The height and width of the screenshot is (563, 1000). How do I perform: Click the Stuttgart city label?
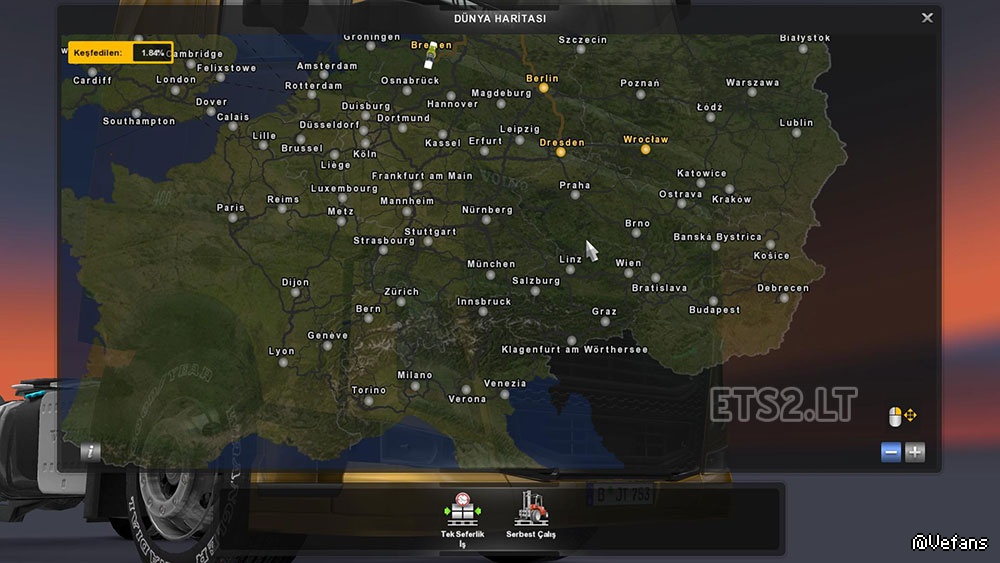tap(430, 231)
